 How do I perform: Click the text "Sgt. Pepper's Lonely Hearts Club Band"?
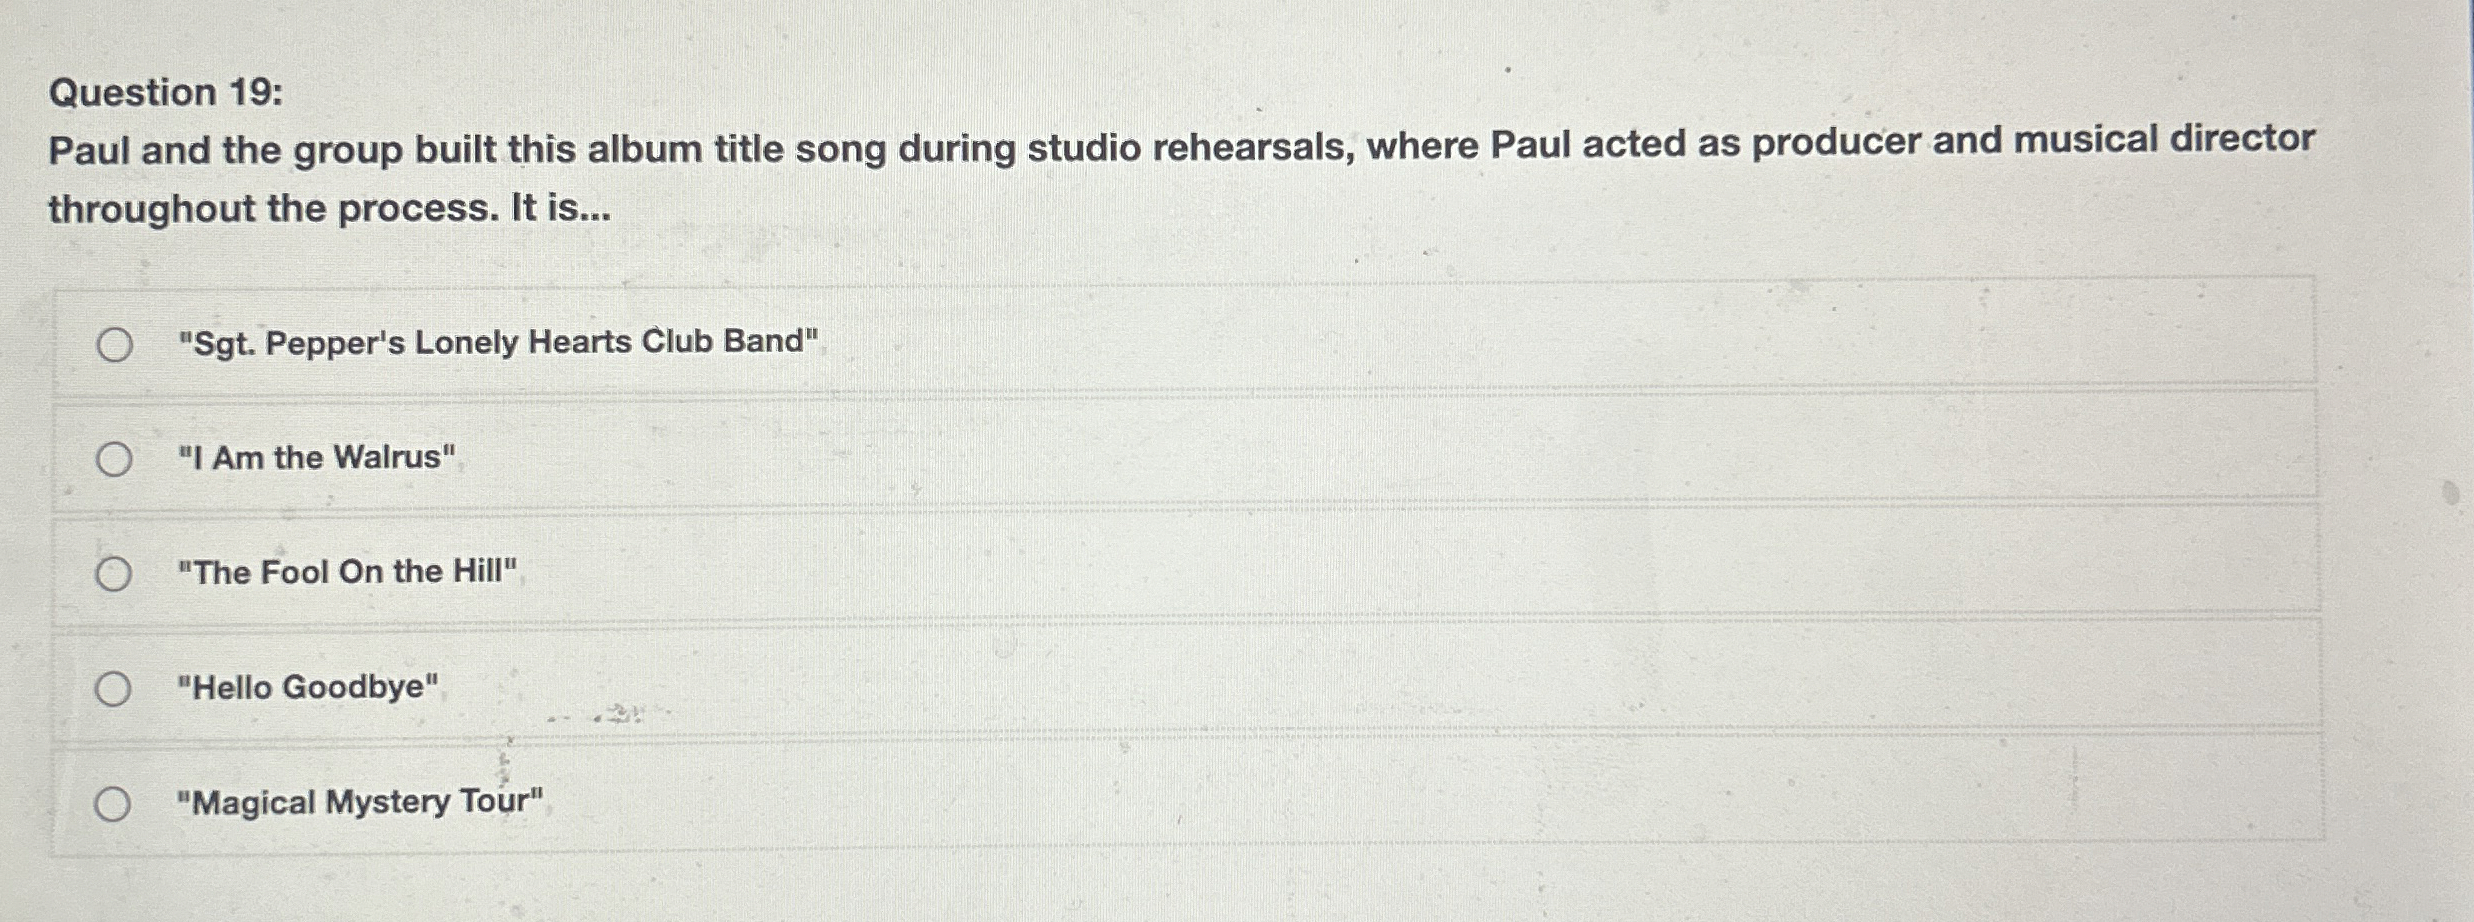(x=497, y=342)
